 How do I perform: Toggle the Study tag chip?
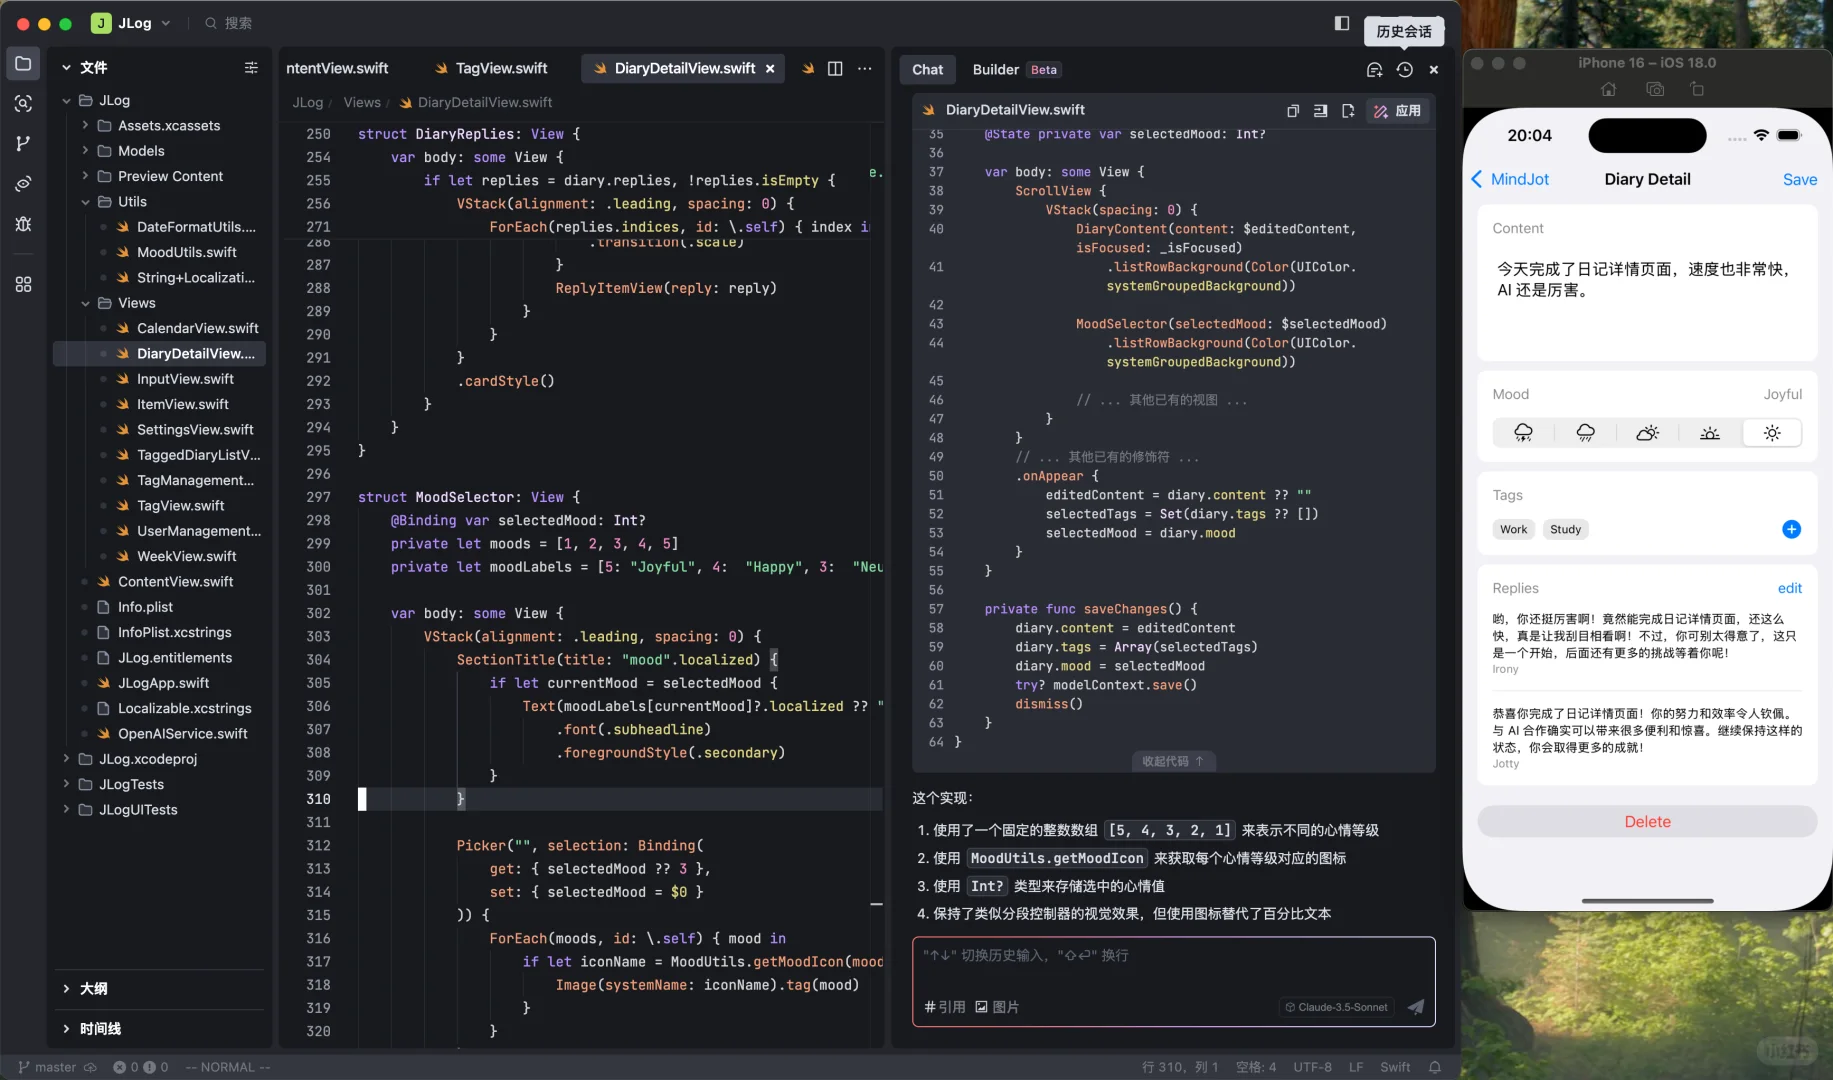1565,529
